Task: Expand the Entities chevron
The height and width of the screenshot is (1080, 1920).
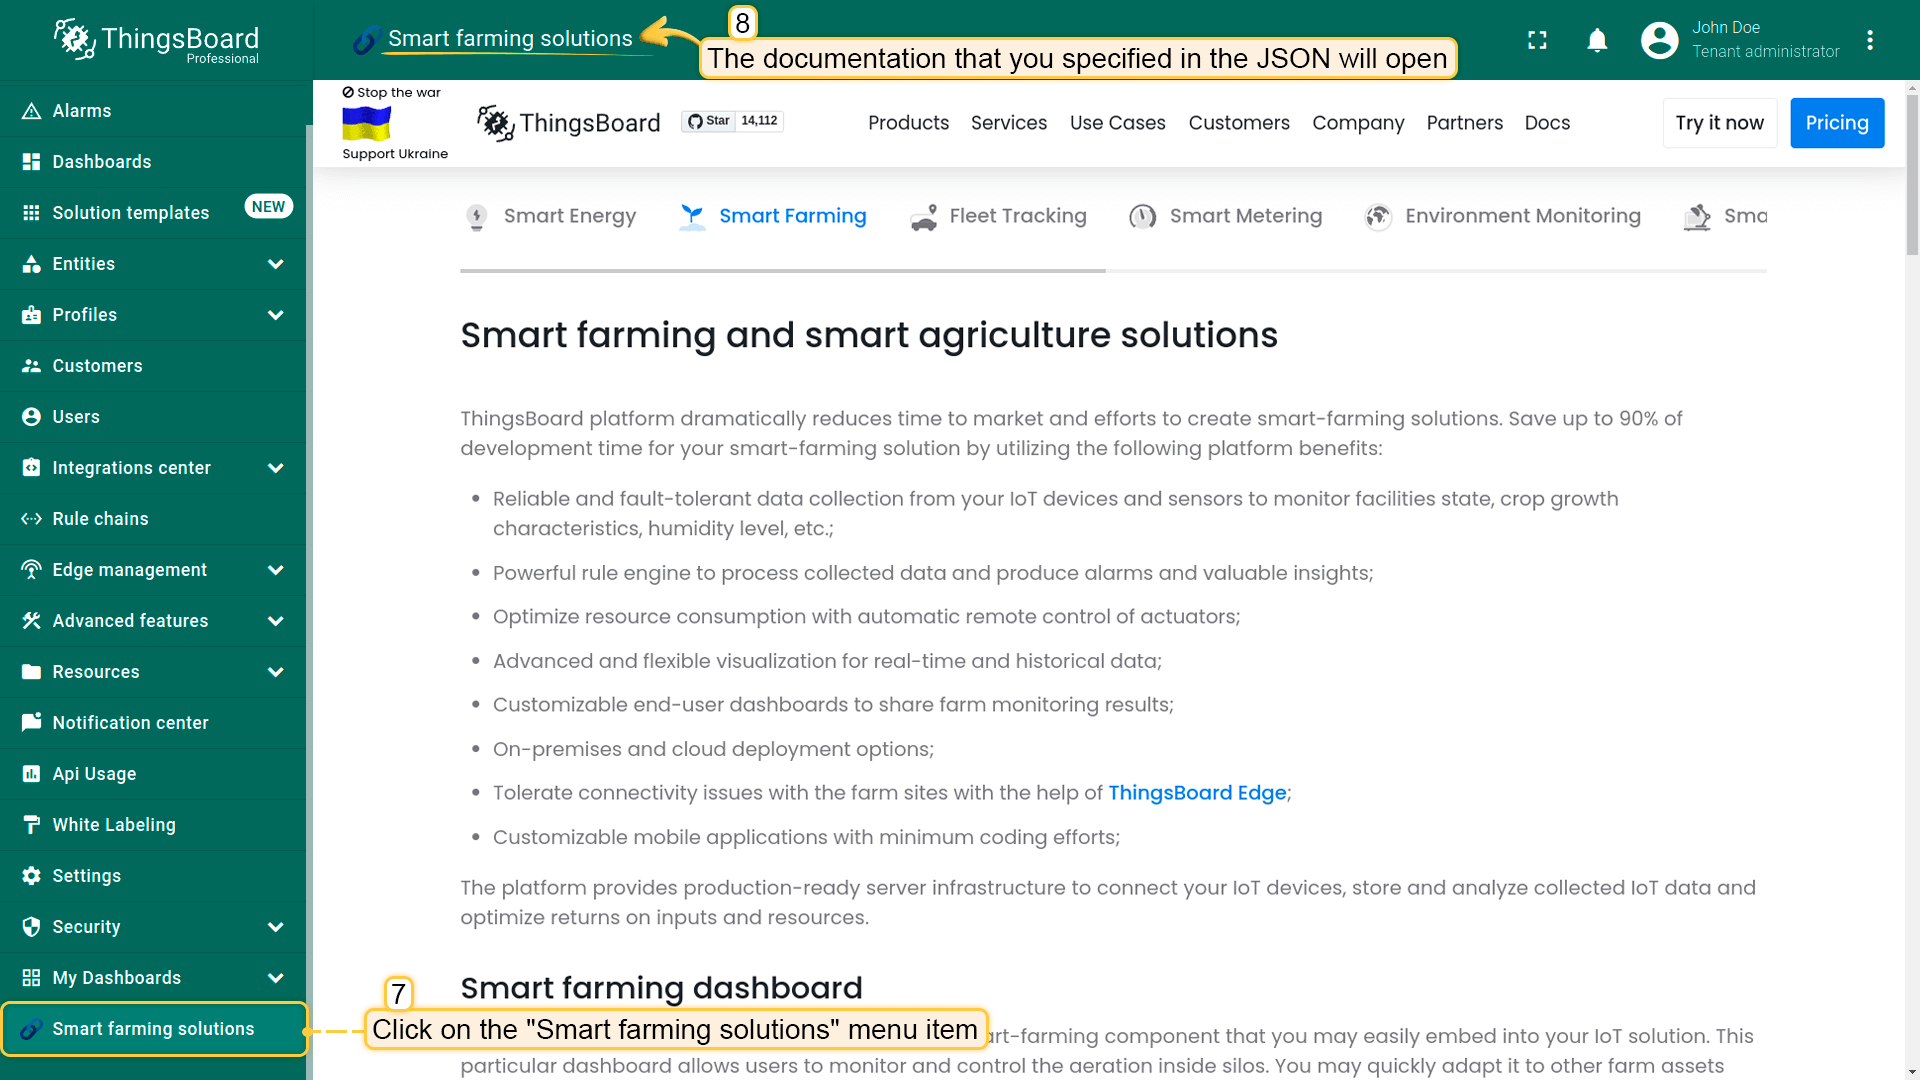Action: (276, 264)
